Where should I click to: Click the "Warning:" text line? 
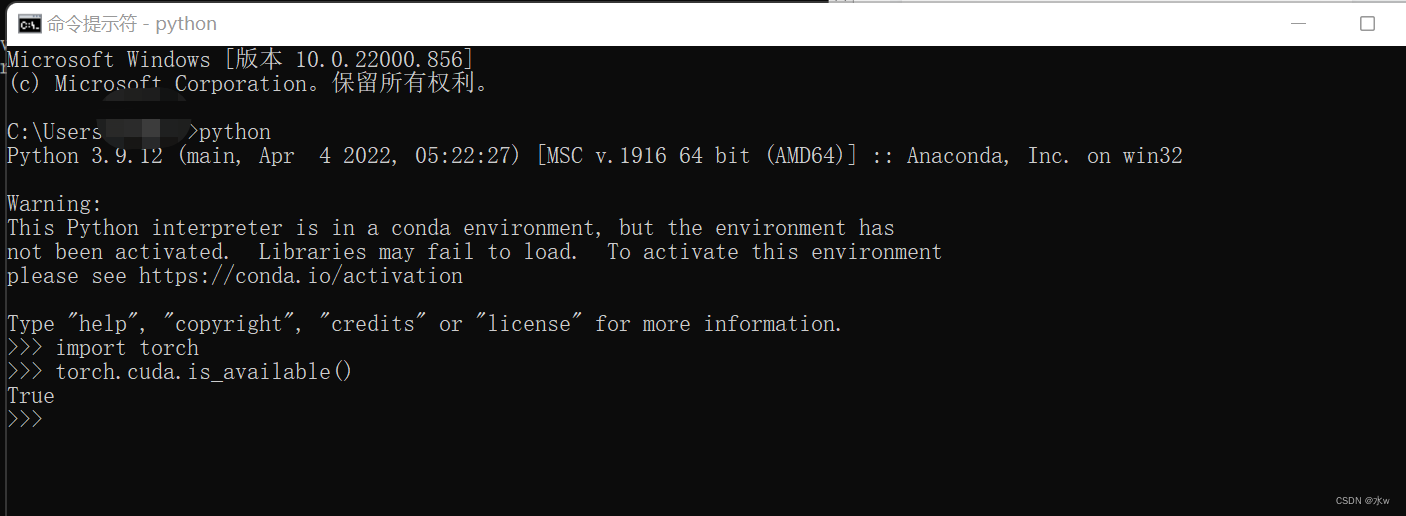point(55,204)
